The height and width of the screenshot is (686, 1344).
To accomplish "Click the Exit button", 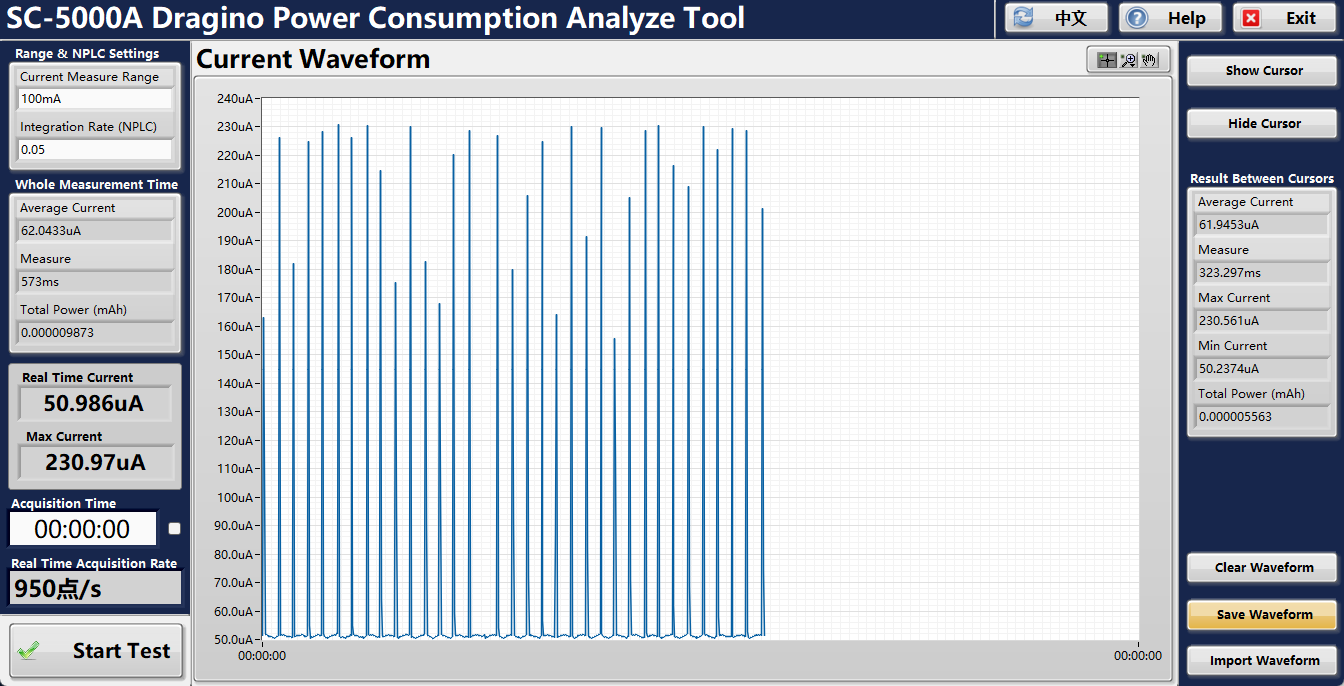I will coord(1285,18).
